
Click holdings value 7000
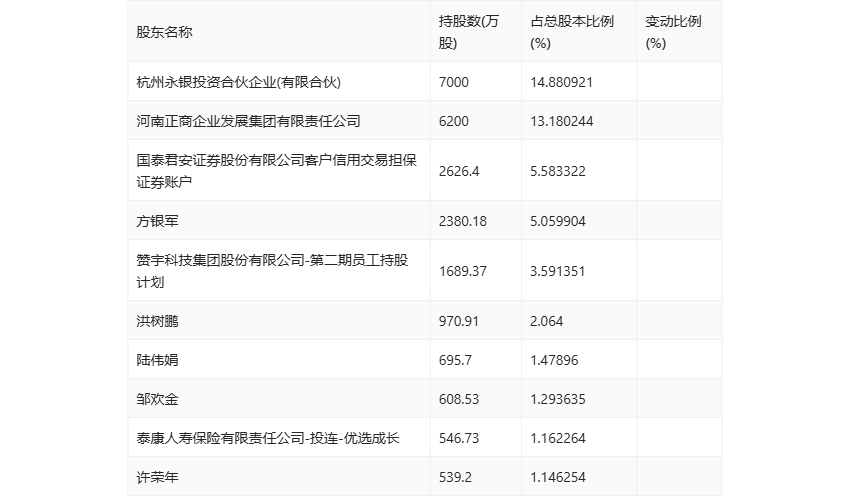click(x=454, y=82)
